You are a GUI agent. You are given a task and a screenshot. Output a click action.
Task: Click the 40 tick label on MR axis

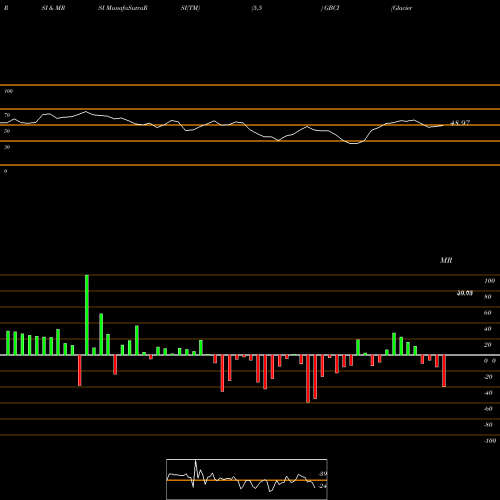(488, 329)
